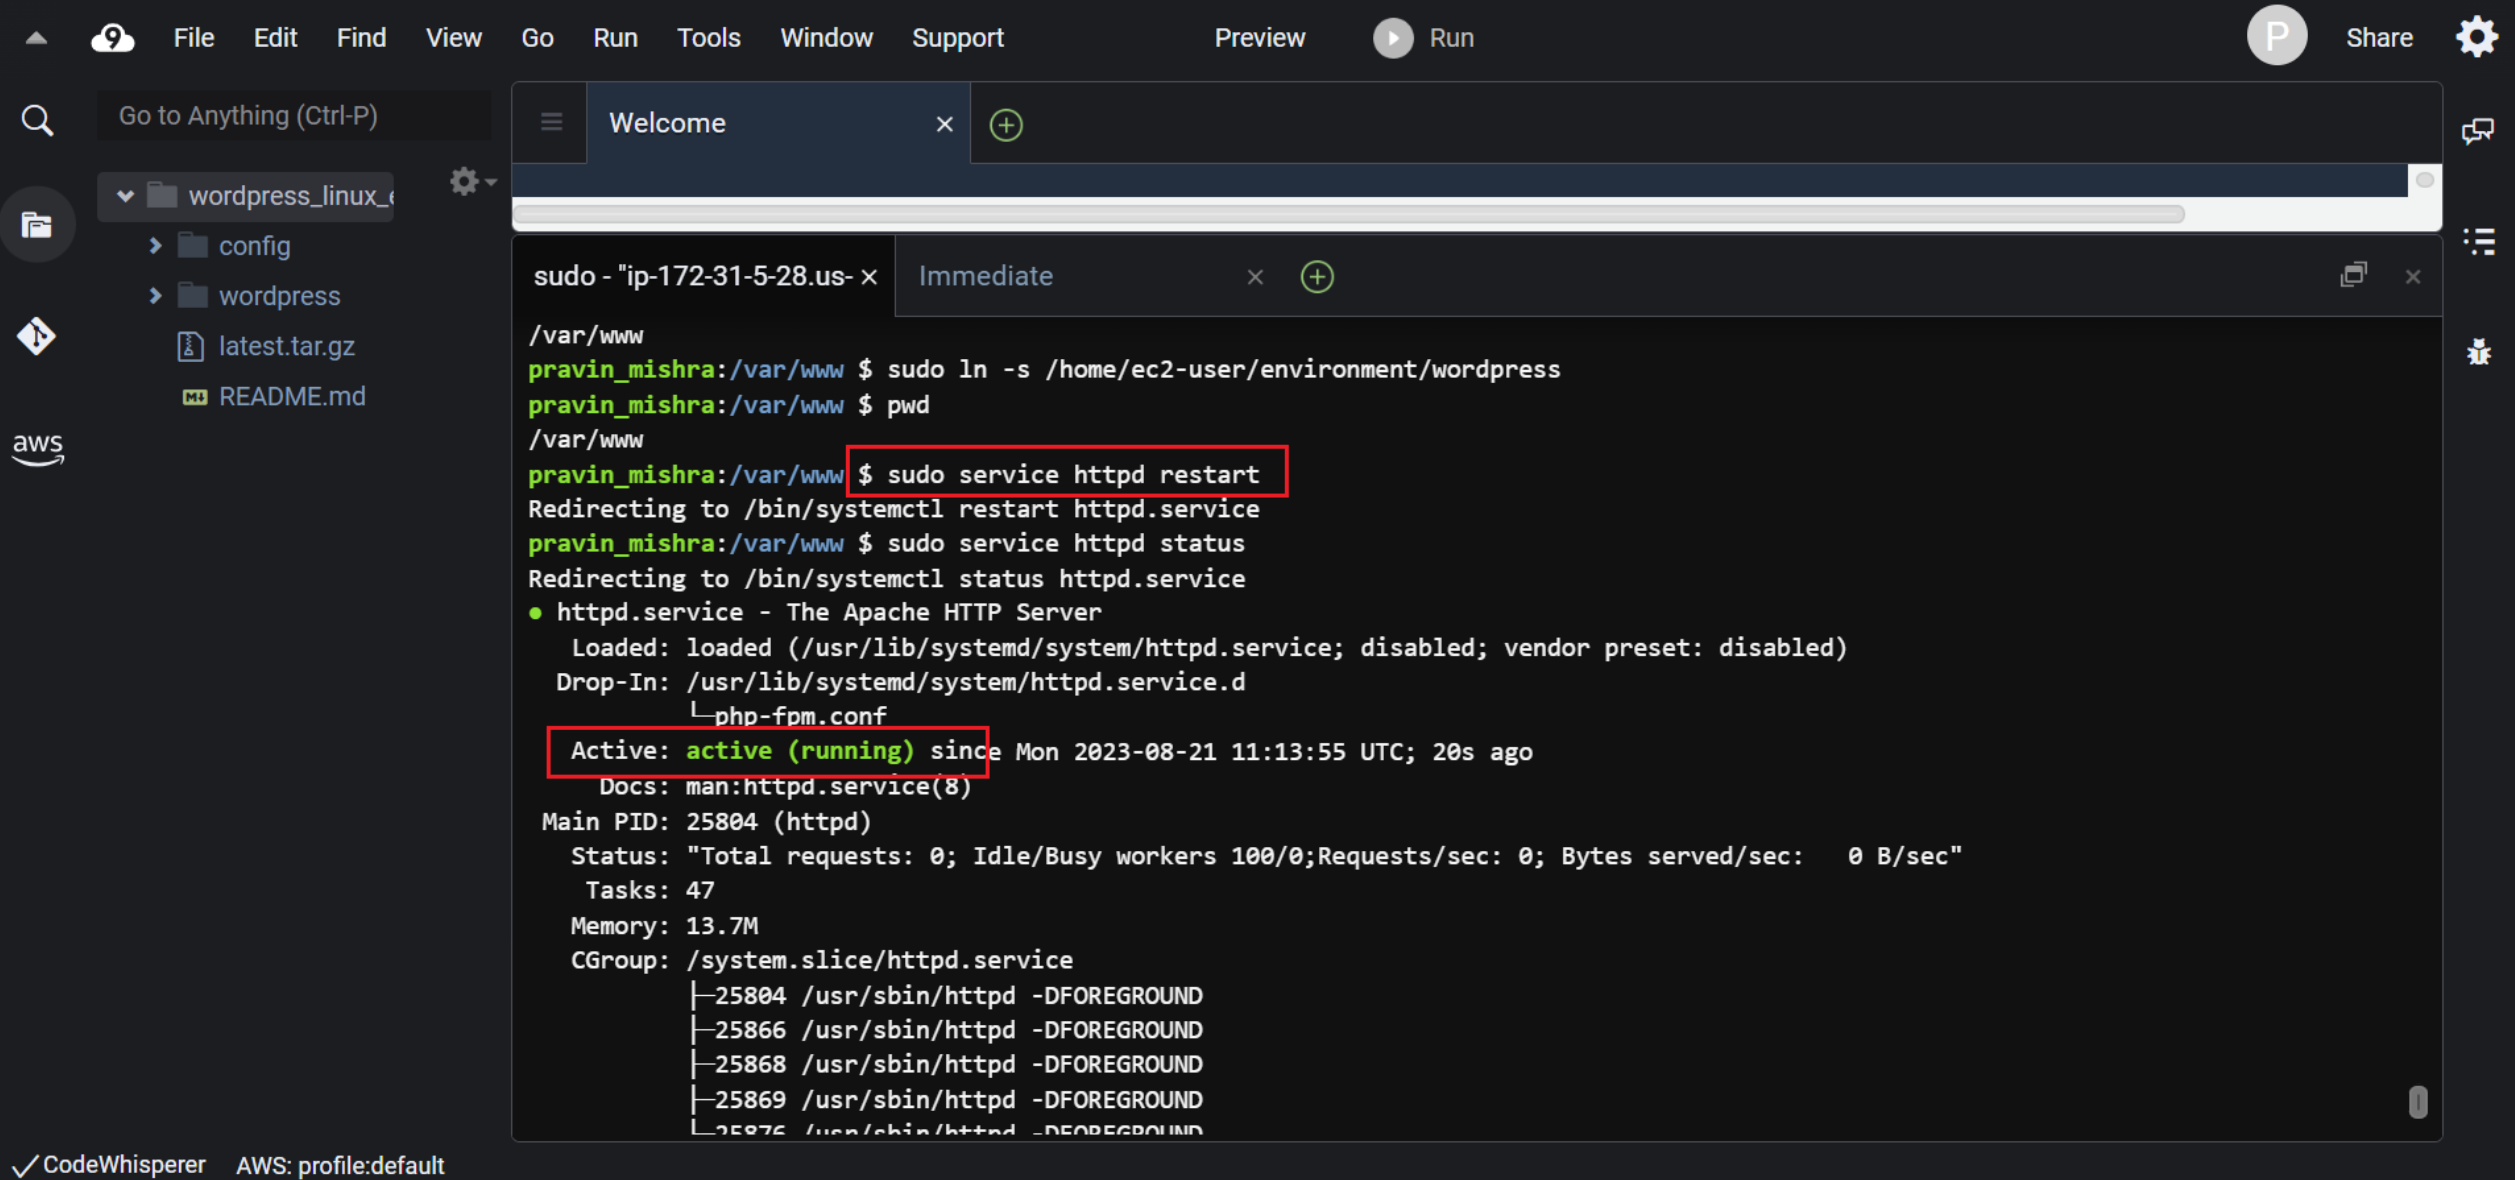Viewport: 2515px width, 1180px height.
Task: Click the Welcome pane vertical scroll handle
Action: pyautogui.click(x=2424, y=180)
